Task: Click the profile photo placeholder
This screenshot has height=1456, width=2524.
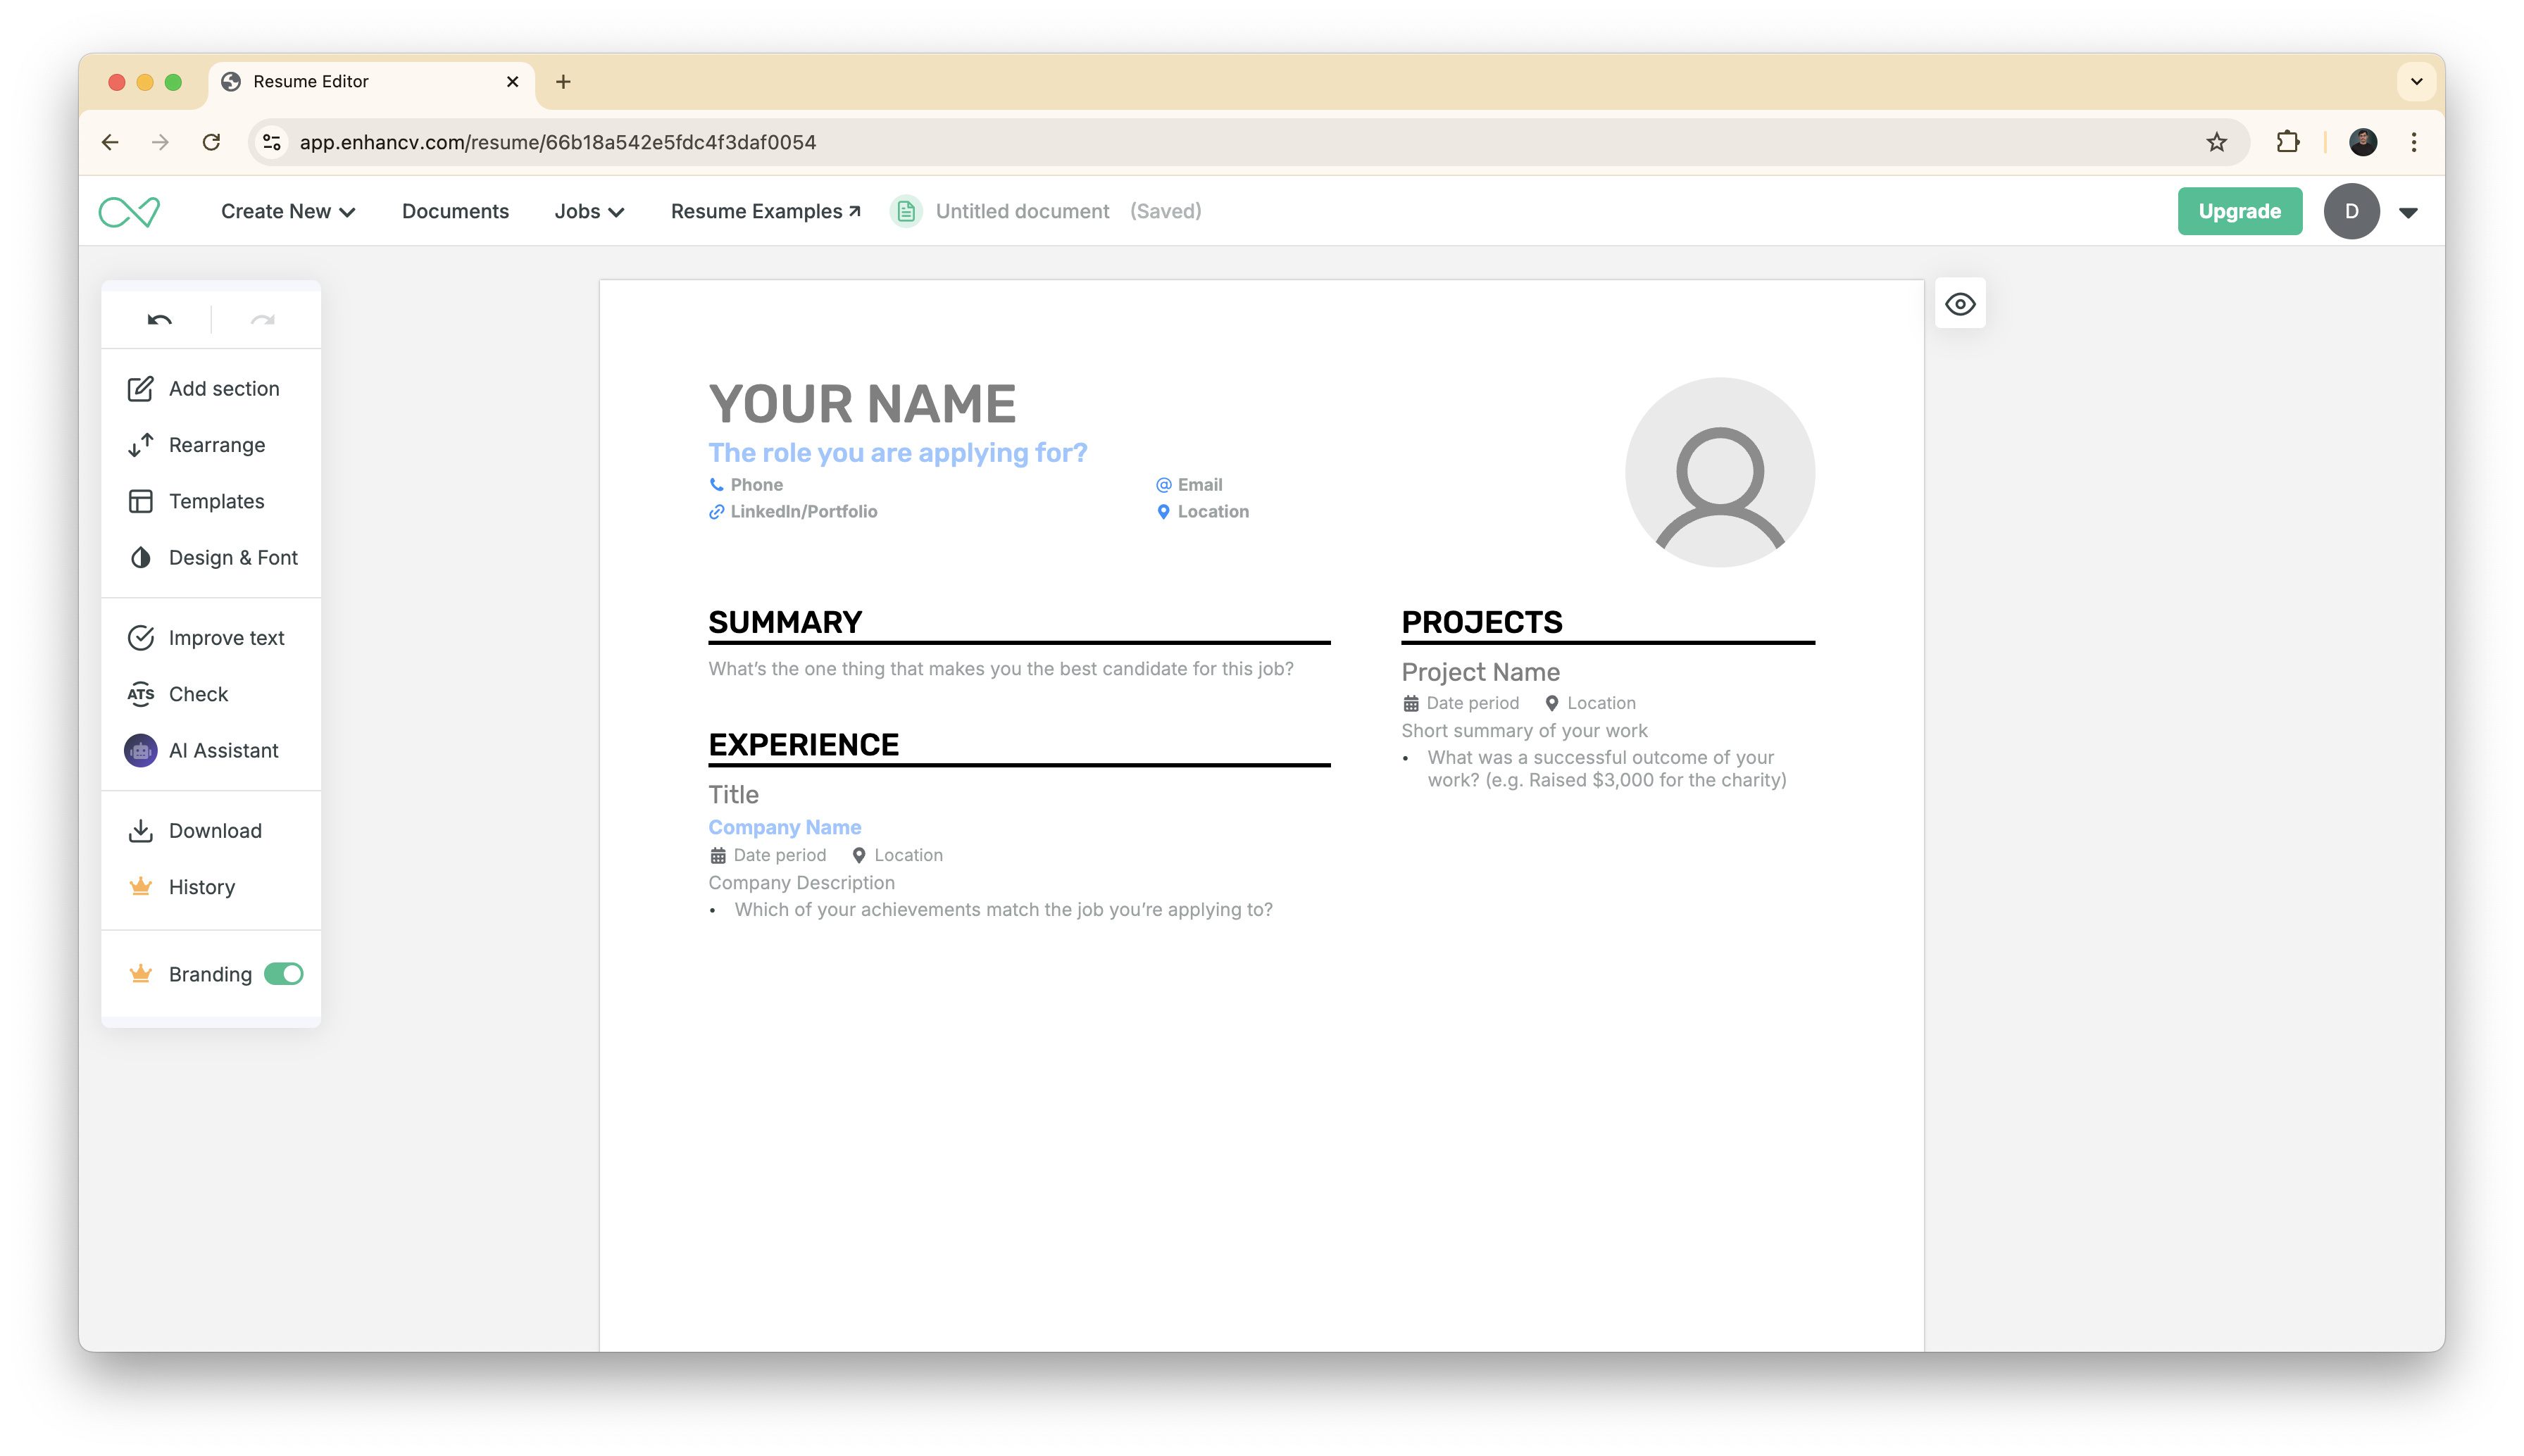Action: click(x=1719, y=472)
